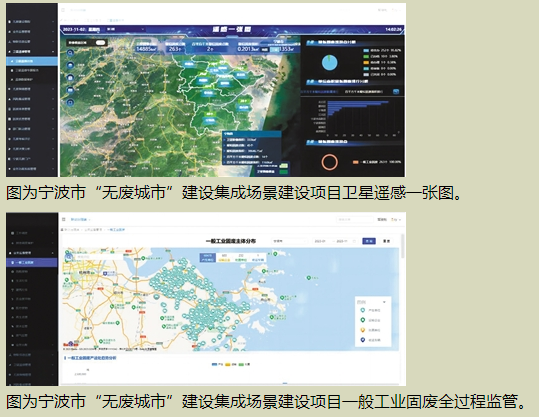539x418 pixels.
Task: Click the blue query button beside the date range
Action: click(369, 241)
